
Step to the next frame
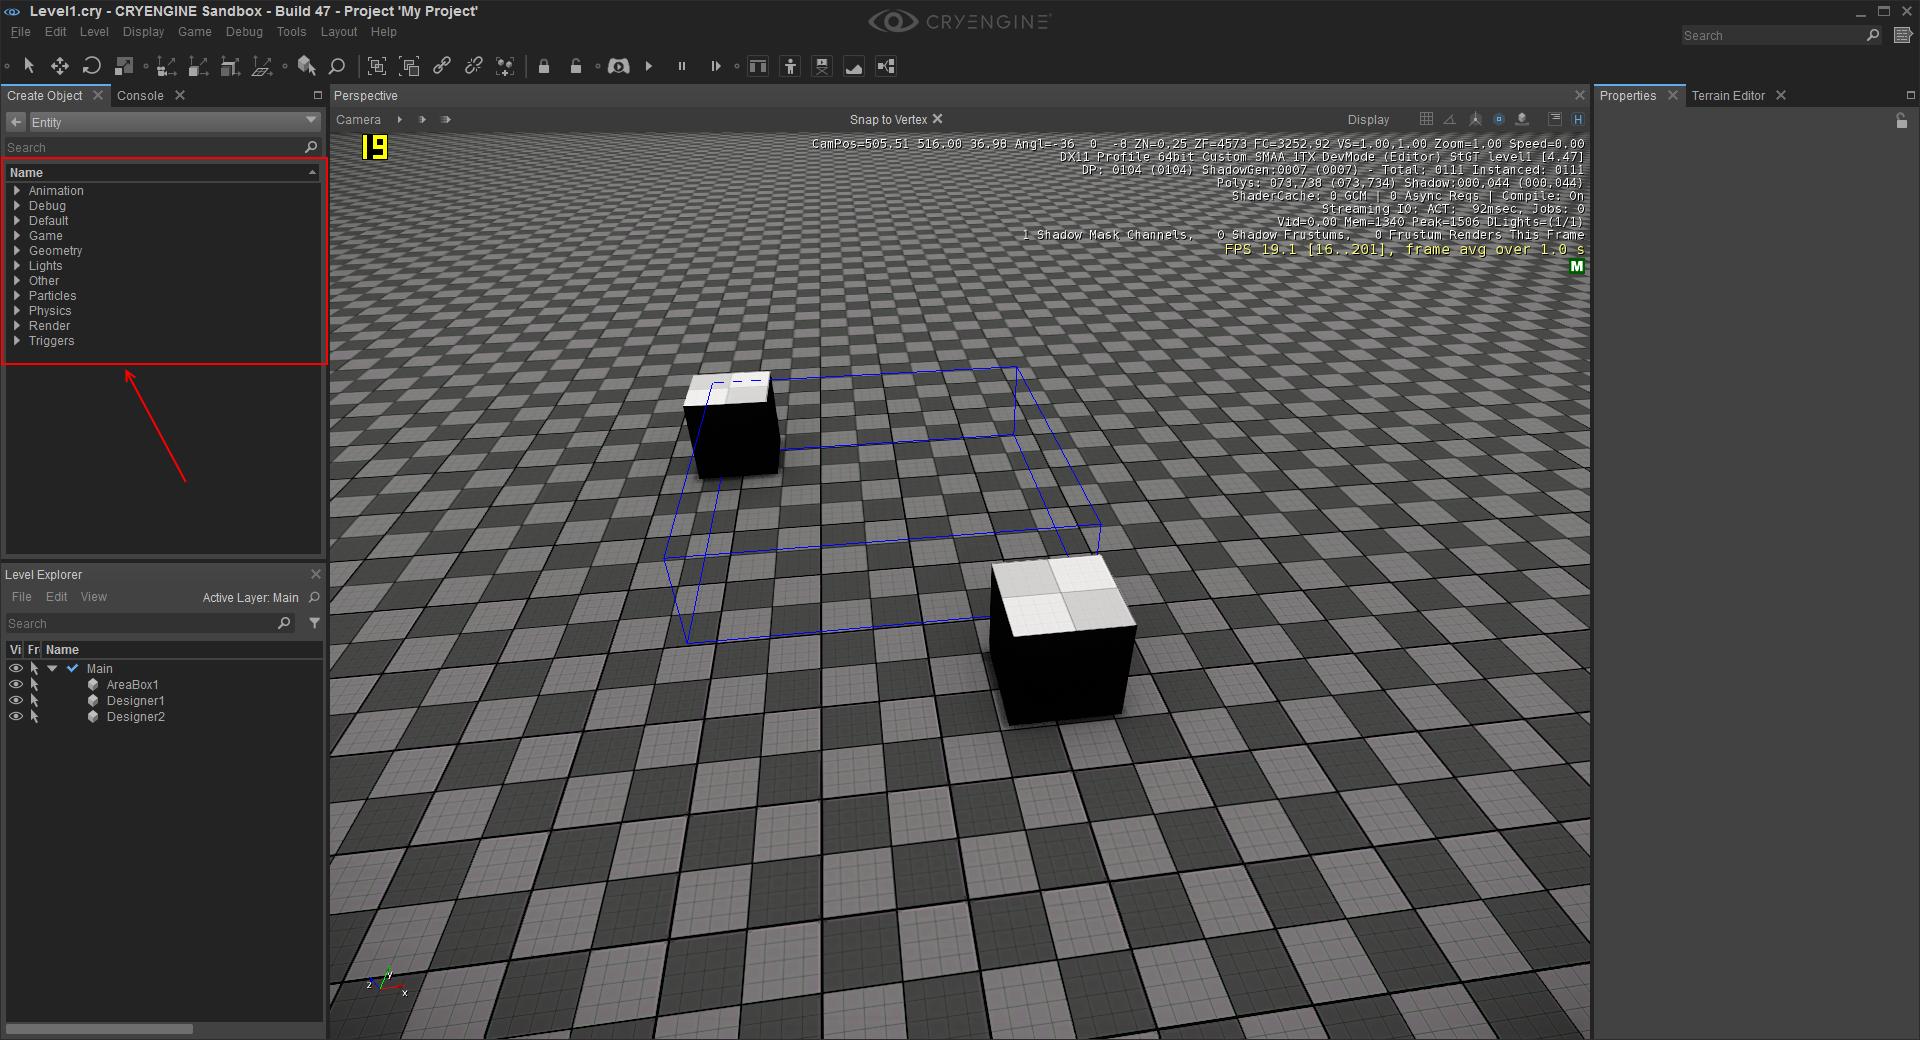(715, 66)
